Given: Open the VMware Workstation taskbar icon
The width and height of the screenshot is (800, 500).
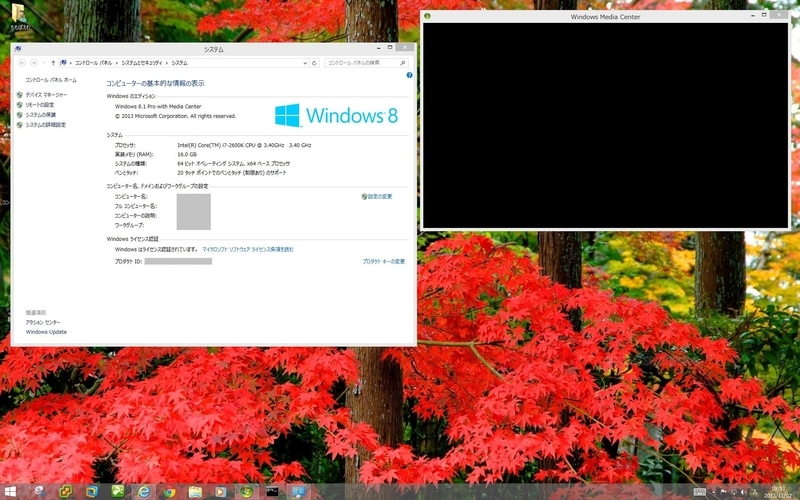Looking at the screenshot, I should coord(66,491).
